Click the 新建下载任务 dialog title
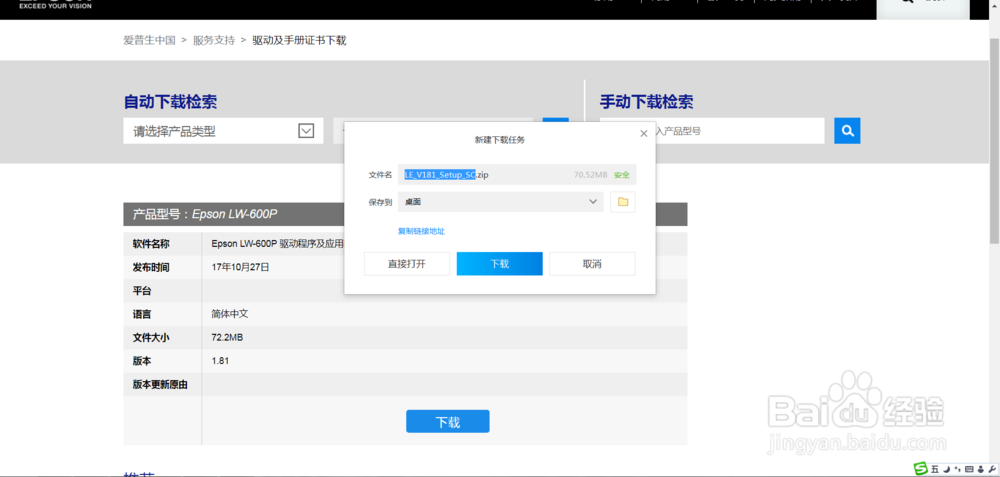 500,140
